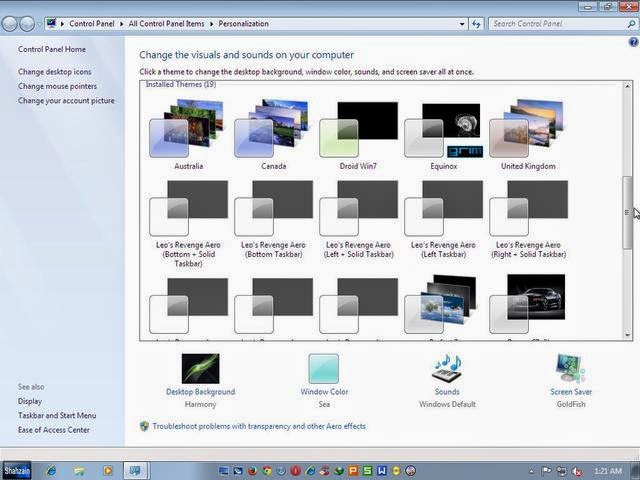This screenshot has height=480, width=640.
Task: Expand the address bar history dropdown
Action: [462, 24]
